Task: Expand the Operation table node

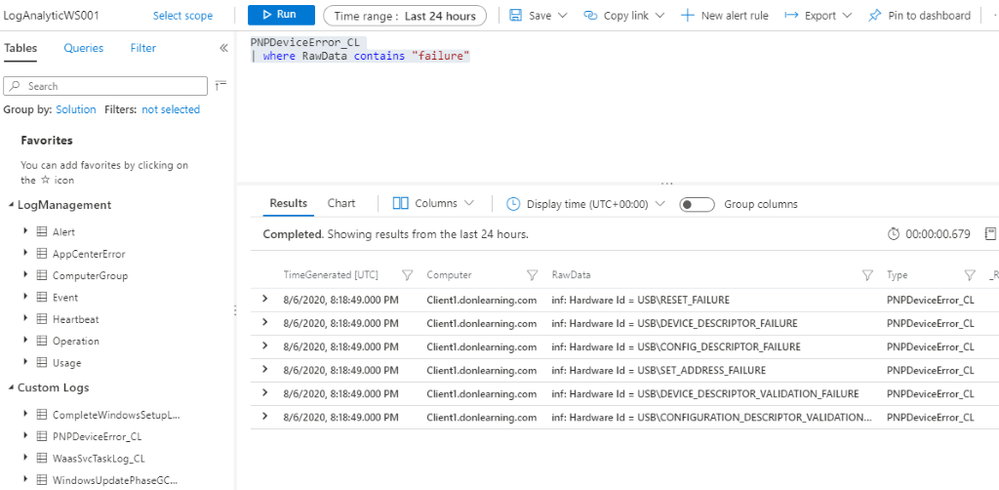Action: 25,340
